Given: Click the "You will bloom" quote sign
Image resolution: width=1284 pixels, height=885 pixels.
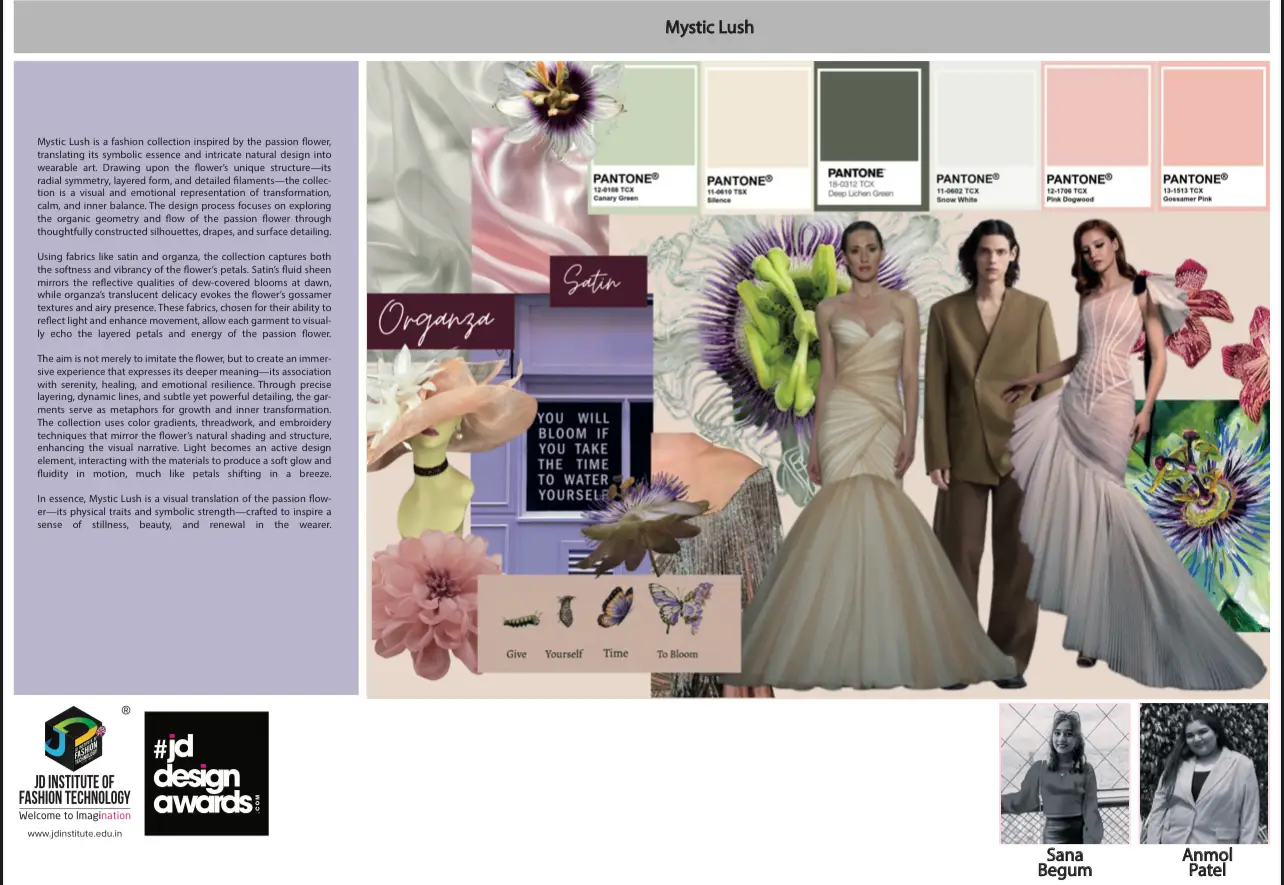Looking at the screenshot, I should (573, 456).
